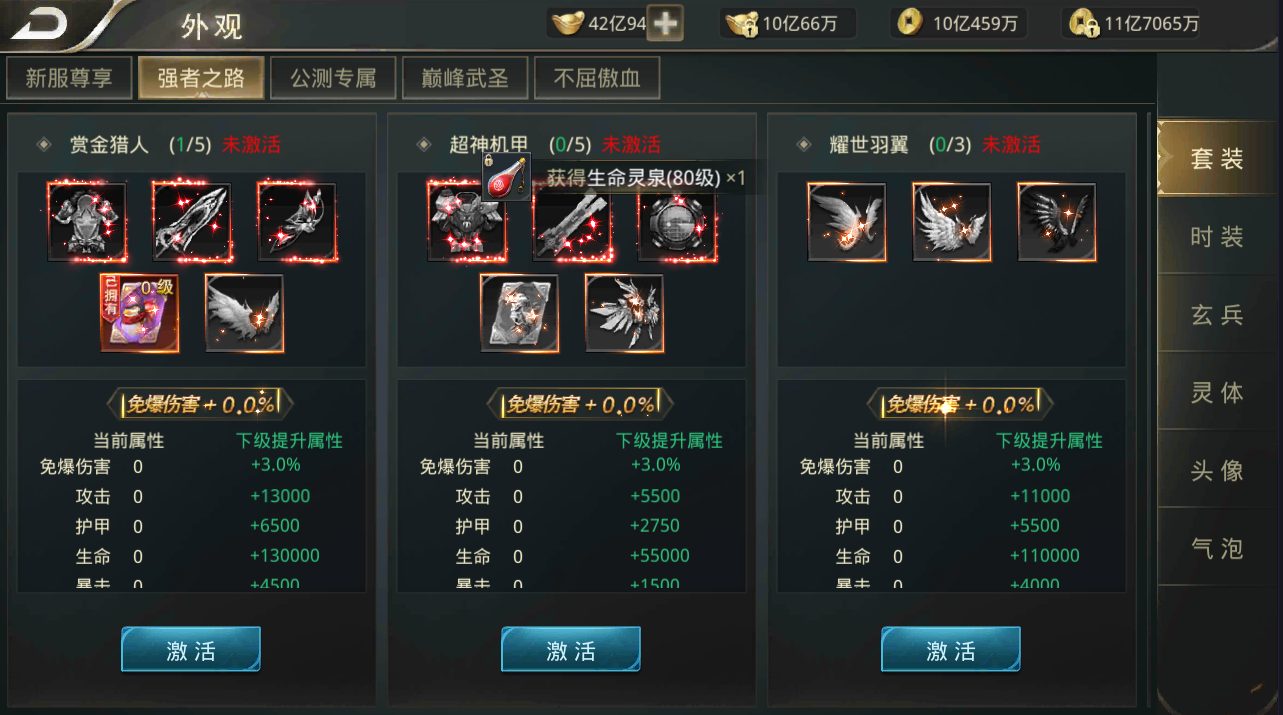Screen dimensions: 1283x715
Task: Open the 巅峰武圣 tab
Action: click(x=463, y=79)
